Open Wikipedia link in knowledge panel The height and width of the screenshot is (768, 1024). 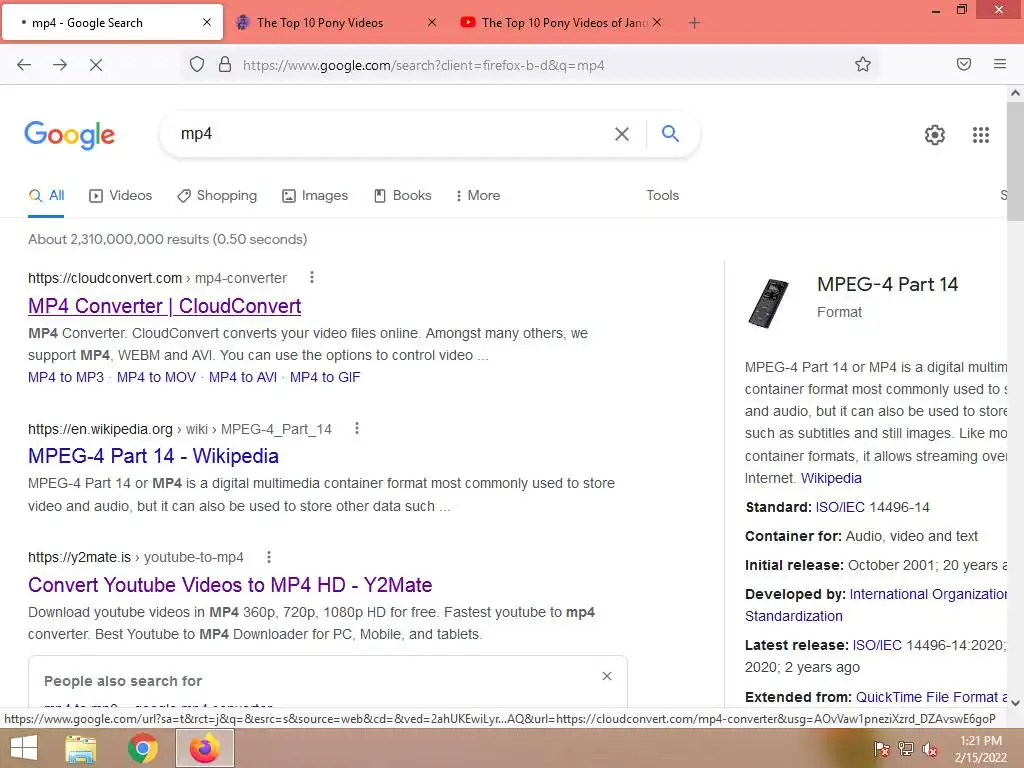[831, 478]
